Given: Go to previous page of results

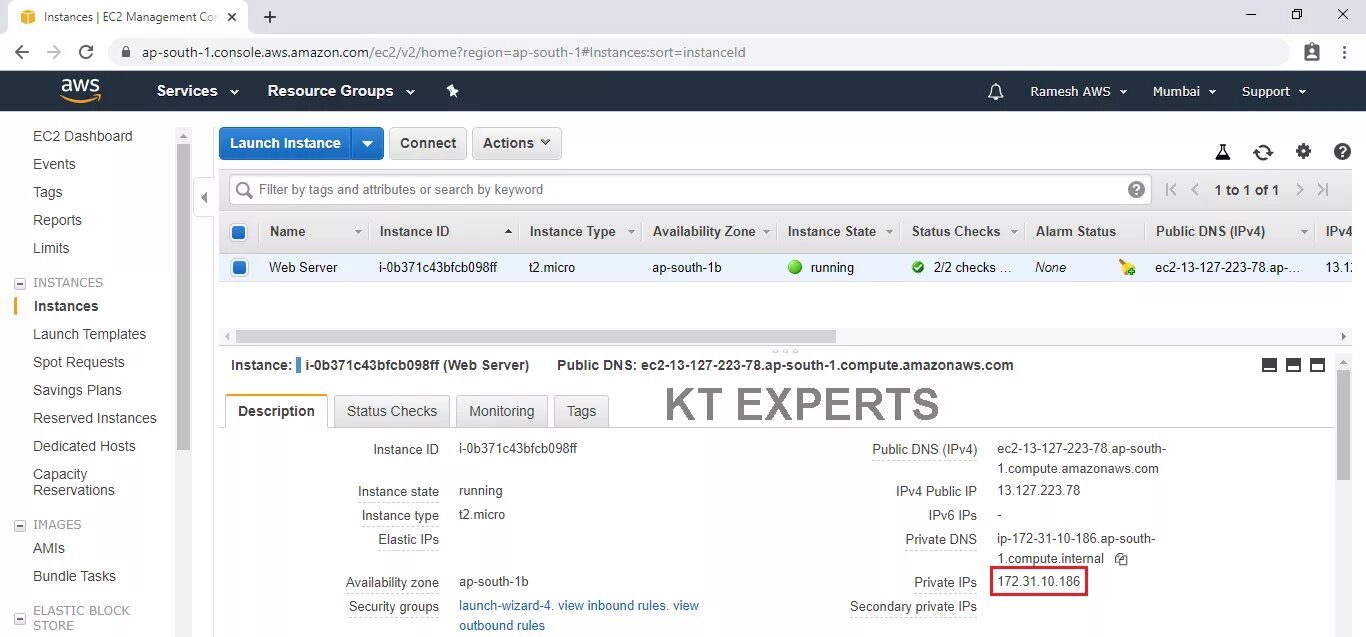Looking at the screenshot, I should [x=1195, y=190].
